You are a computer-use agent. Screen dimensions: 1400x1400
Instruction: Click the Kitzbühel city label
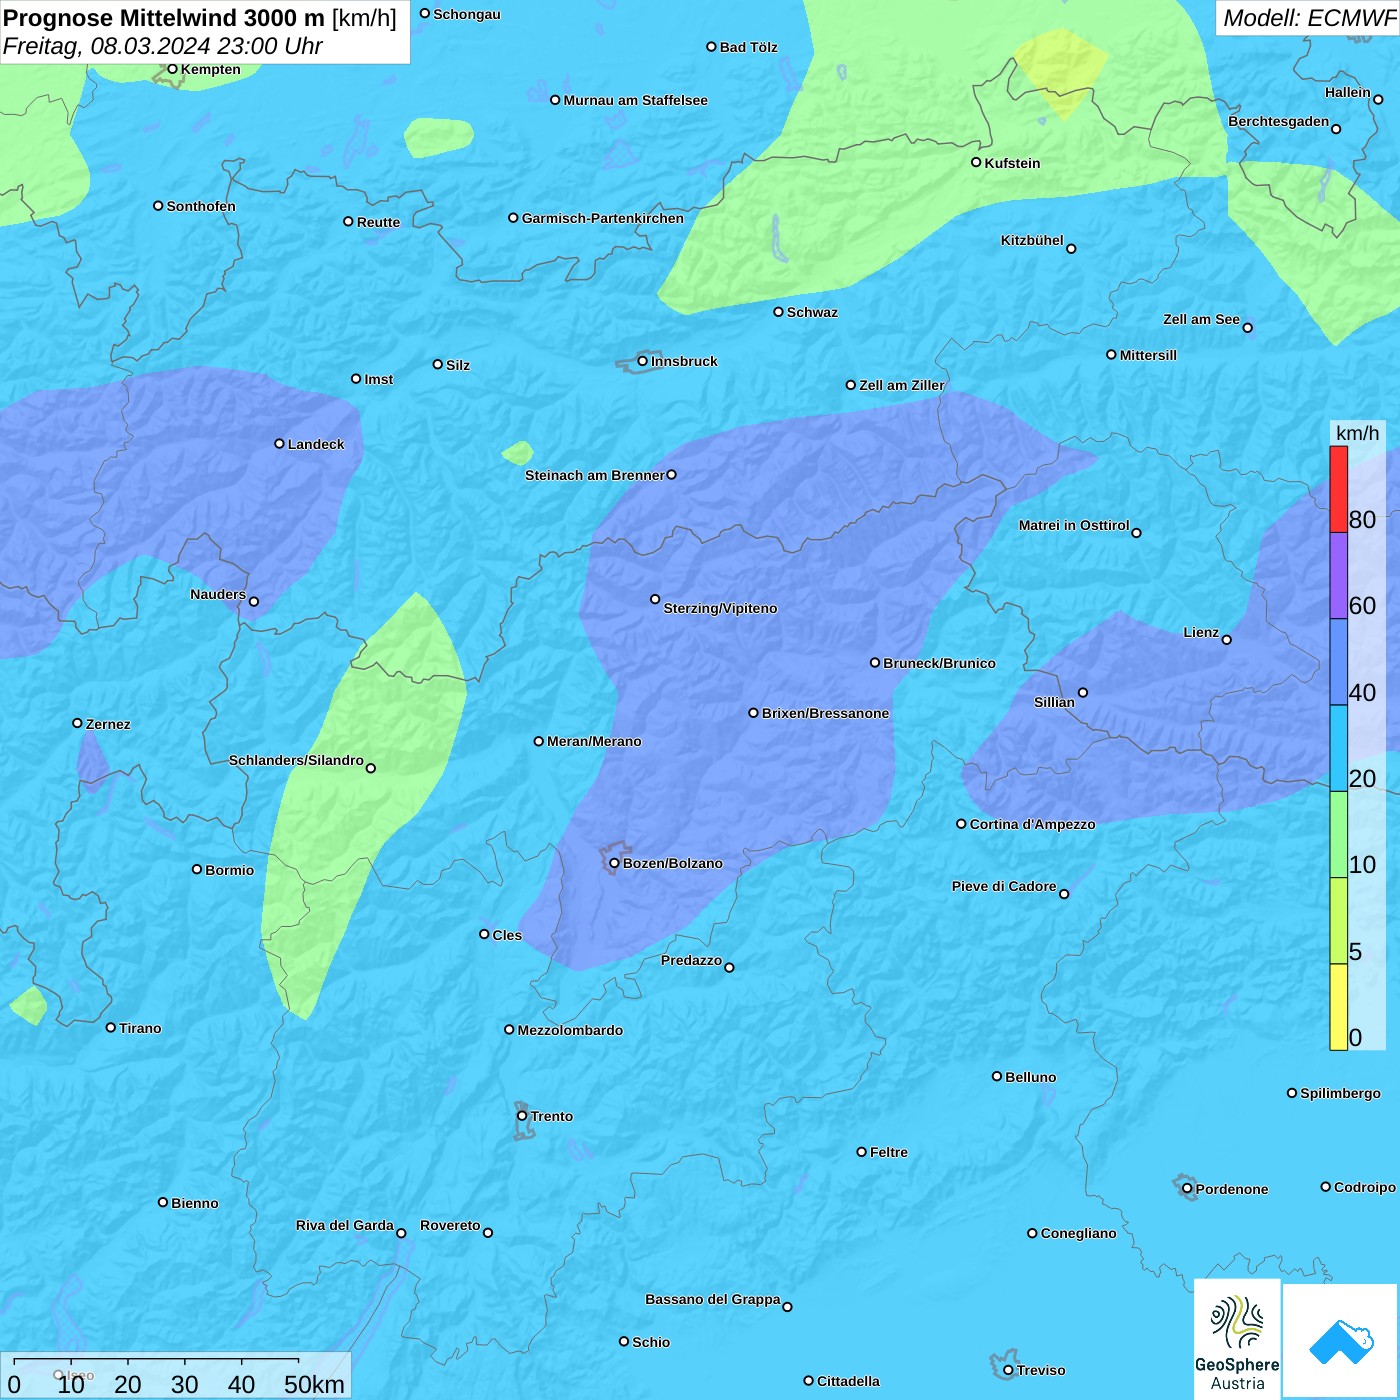point(1032,240)
